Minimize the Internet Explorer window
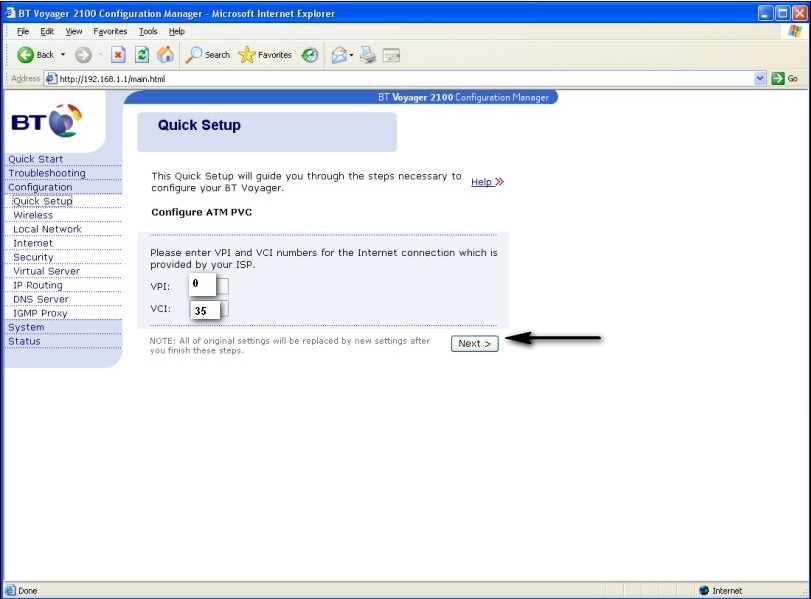811x599 pixels. pyautogui.click(x=765, y=13)
